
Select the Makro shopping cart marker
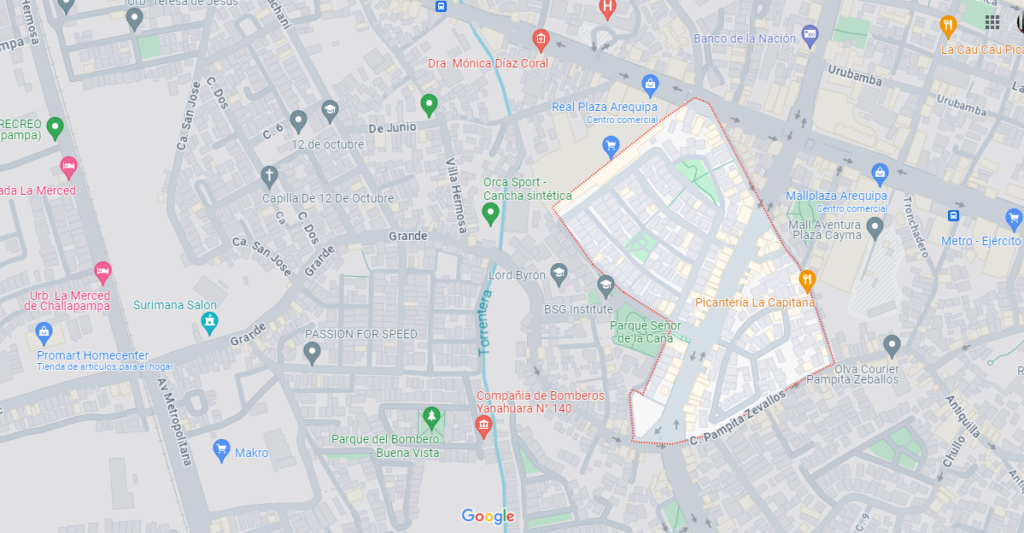point(221,450)
